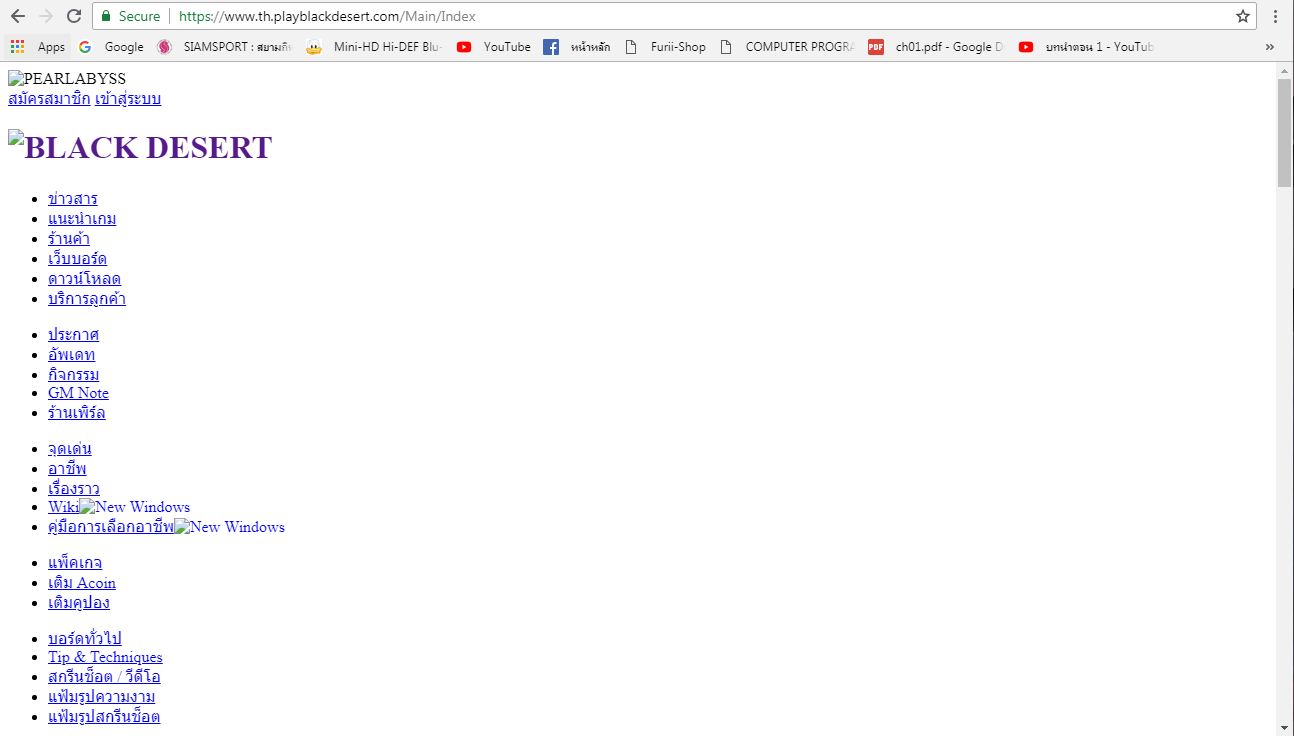Go to the ประกาศ page
Screen dimensions: 1294x736
[73, 334]
